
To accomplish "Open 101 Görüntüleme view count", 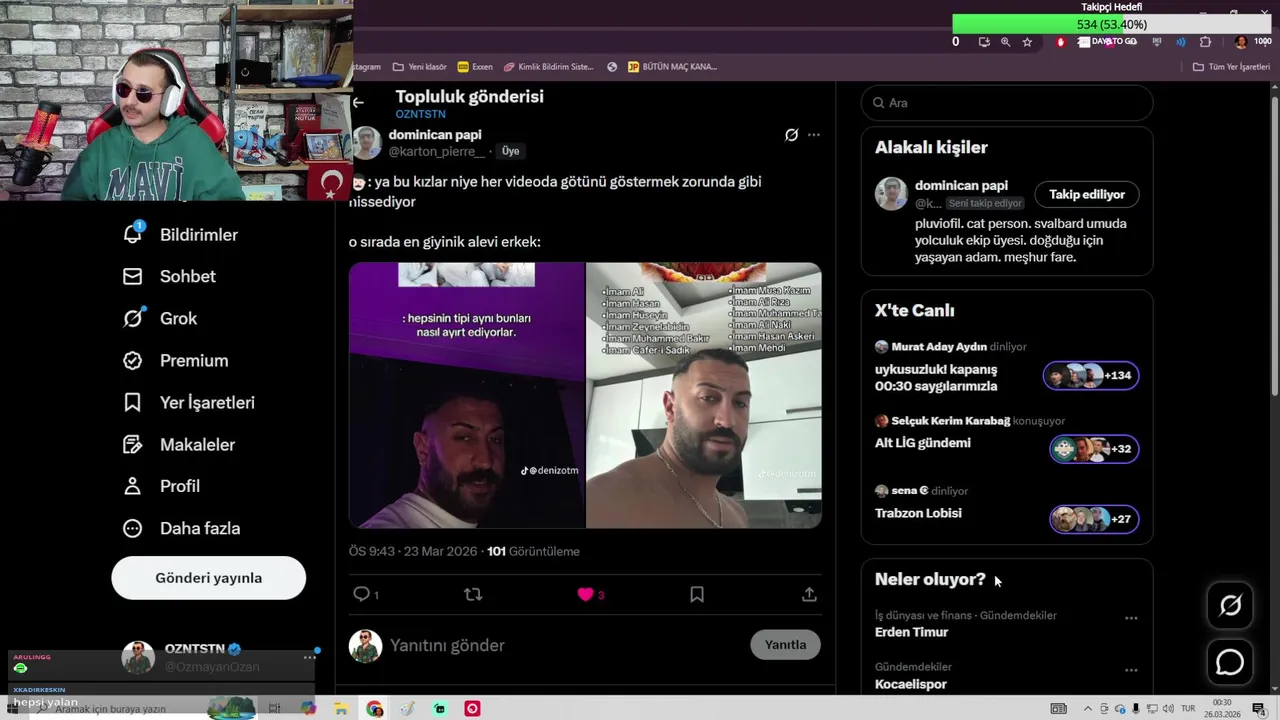I will pos(533,551).
